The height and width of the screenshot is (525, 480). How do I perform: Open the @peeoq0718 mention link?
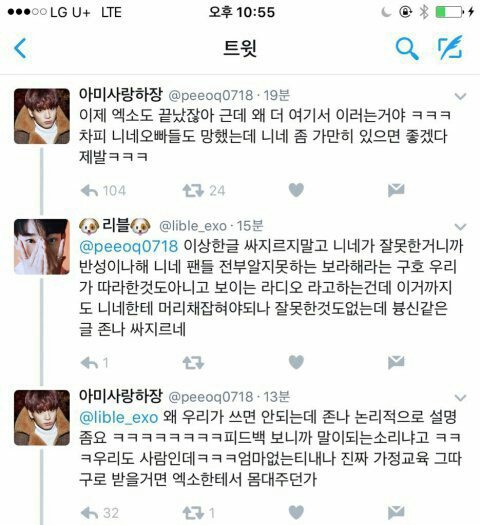tap(129, 247)
